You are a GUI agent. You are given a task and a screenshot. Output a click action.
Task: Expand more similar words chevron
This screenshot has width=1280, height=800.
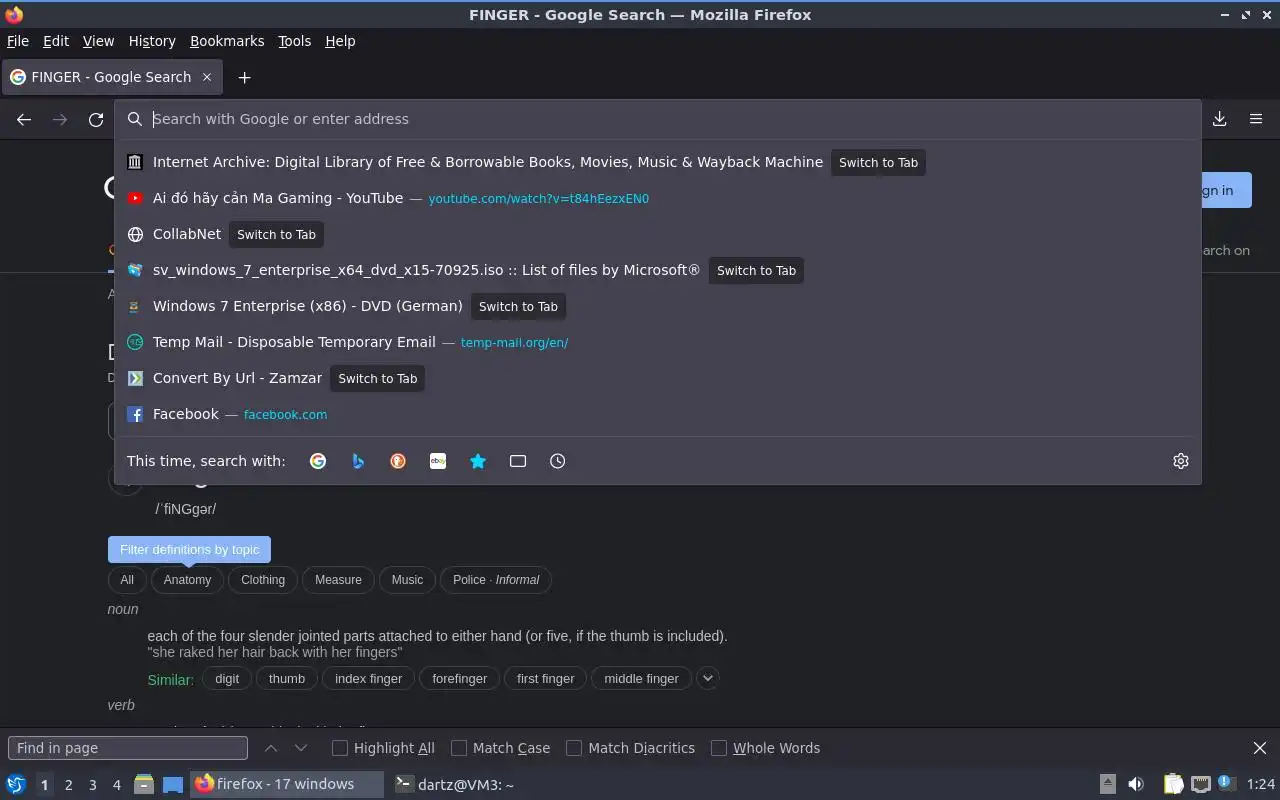[708, 678]
